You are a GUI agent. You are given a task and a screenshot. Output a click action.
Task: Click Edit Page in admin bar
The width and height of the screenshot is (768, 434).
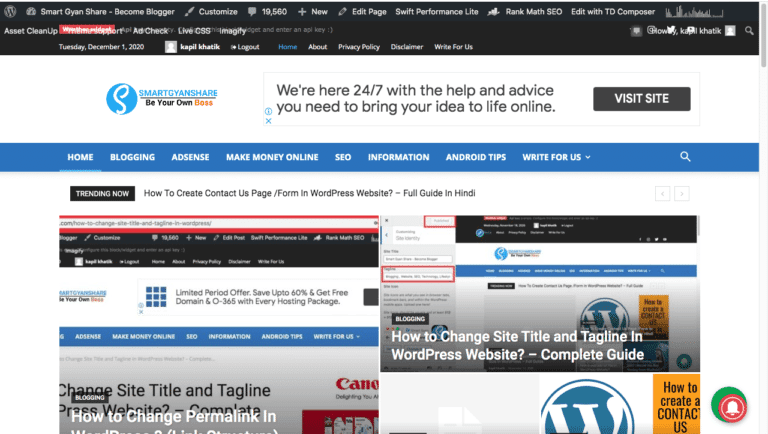(362, 11)
